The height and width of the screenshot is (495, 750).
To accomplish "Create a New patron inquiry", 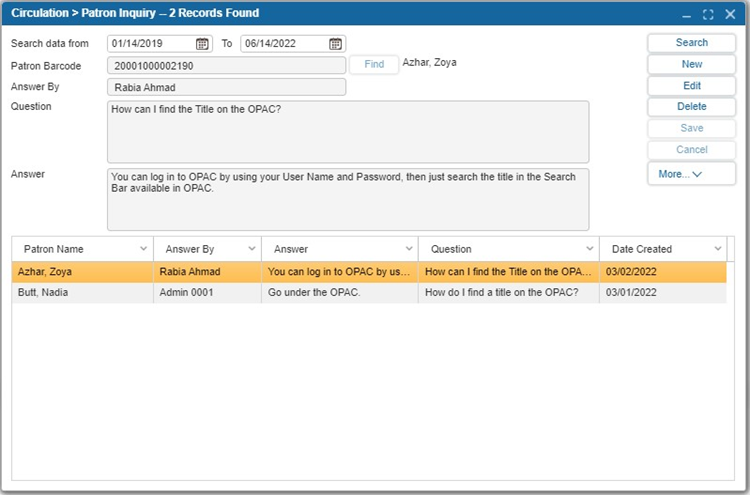I will [692, 64].
